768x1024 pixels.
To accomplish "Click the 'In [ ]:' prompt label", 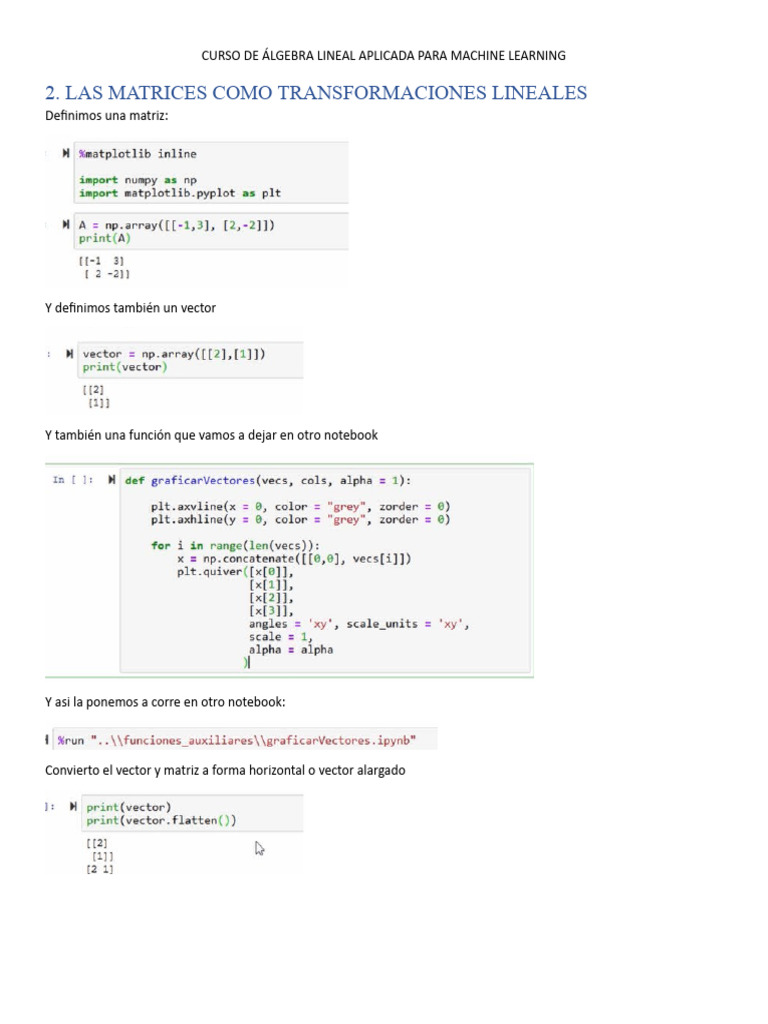I will click(72, 480).
